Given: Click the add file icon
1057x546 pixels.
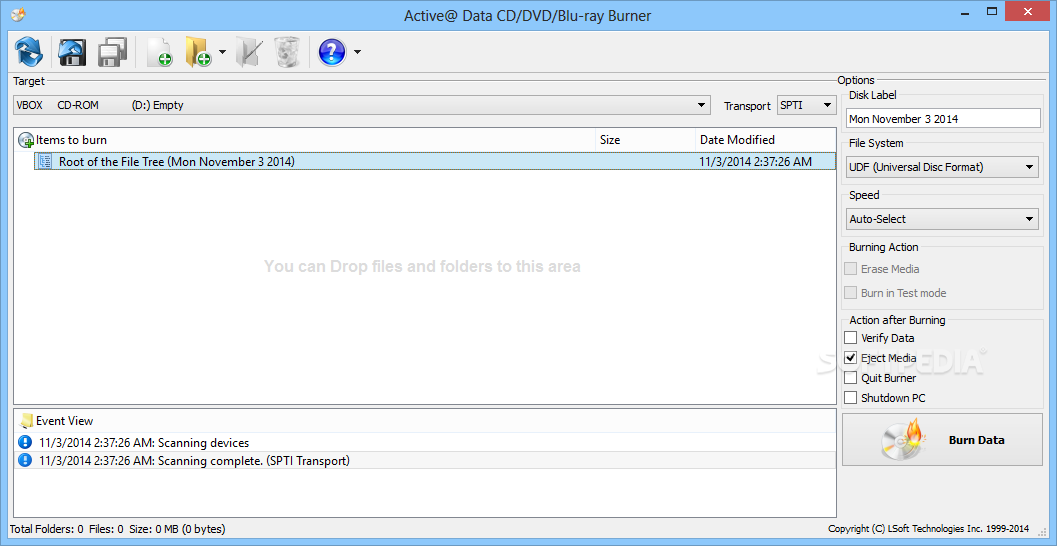Looking at the screenshot, I should click(160, 52).
